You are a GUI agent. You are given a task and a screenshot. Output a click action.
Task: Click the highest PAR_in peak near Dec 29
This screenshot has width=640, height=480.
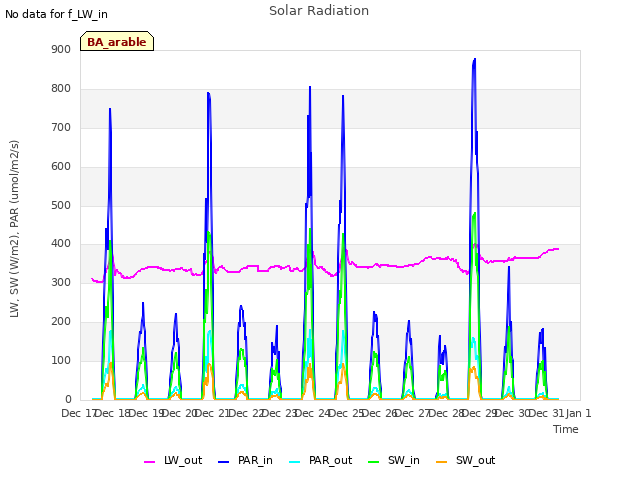tap(475, 59)
